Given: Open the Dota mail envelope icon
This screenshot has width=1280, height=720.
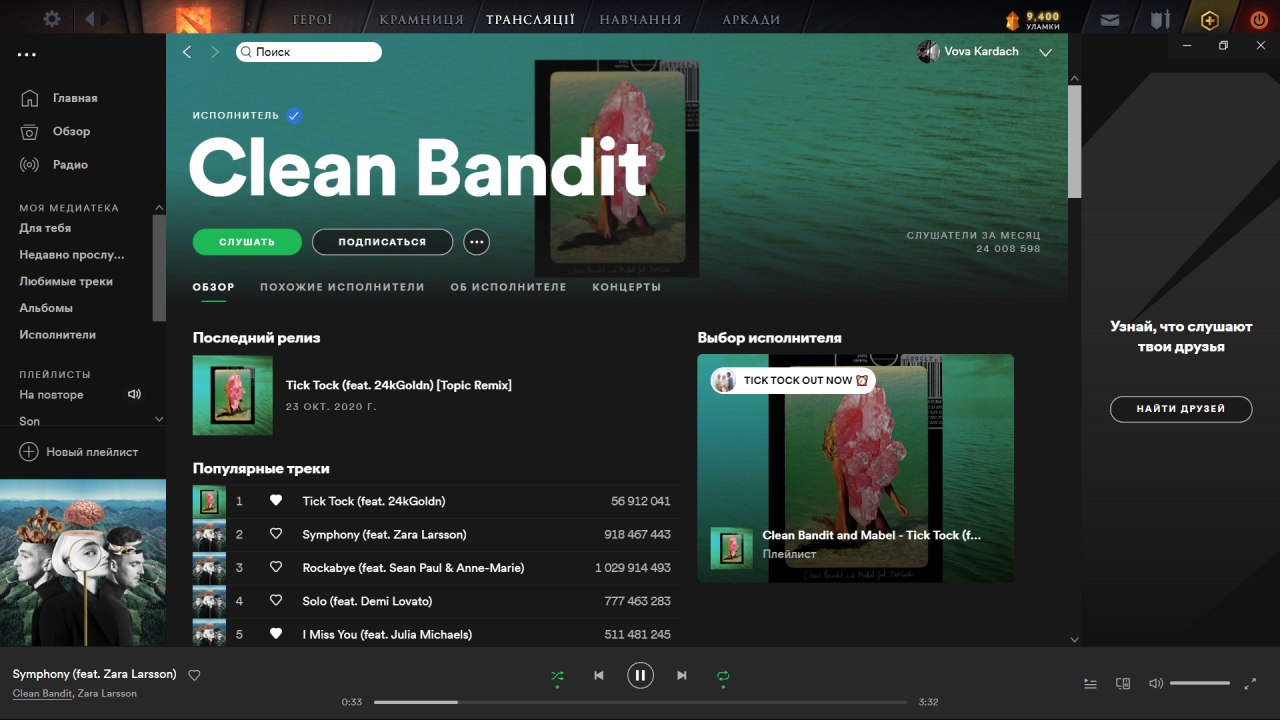Looking at the screenshot, I should click(1110, 19).
